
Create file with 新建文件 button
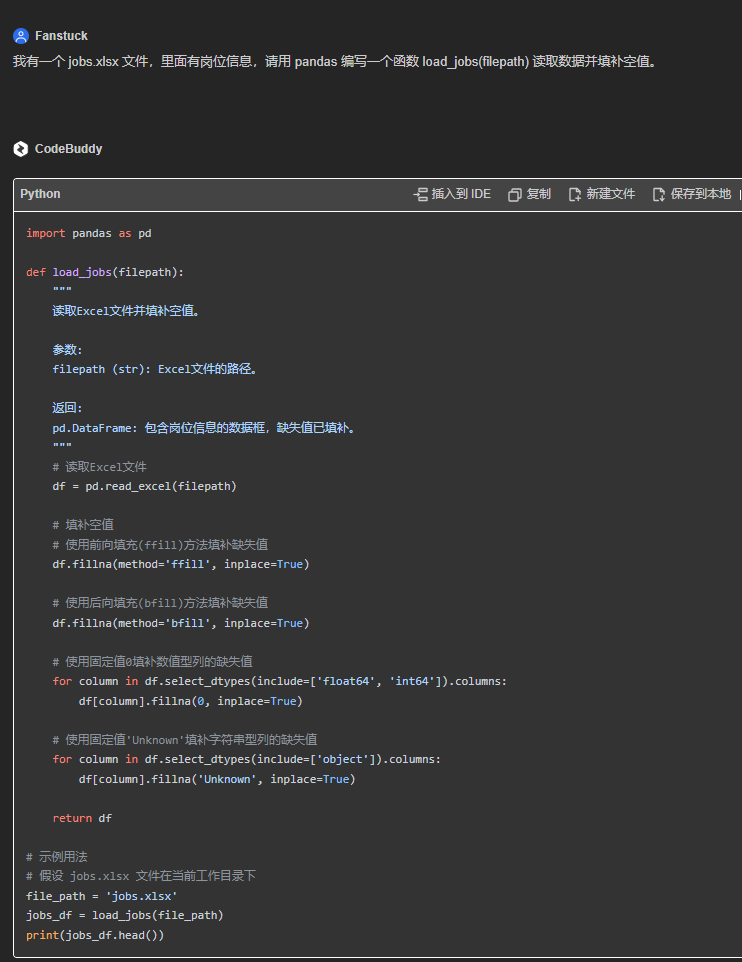(602, 194)
